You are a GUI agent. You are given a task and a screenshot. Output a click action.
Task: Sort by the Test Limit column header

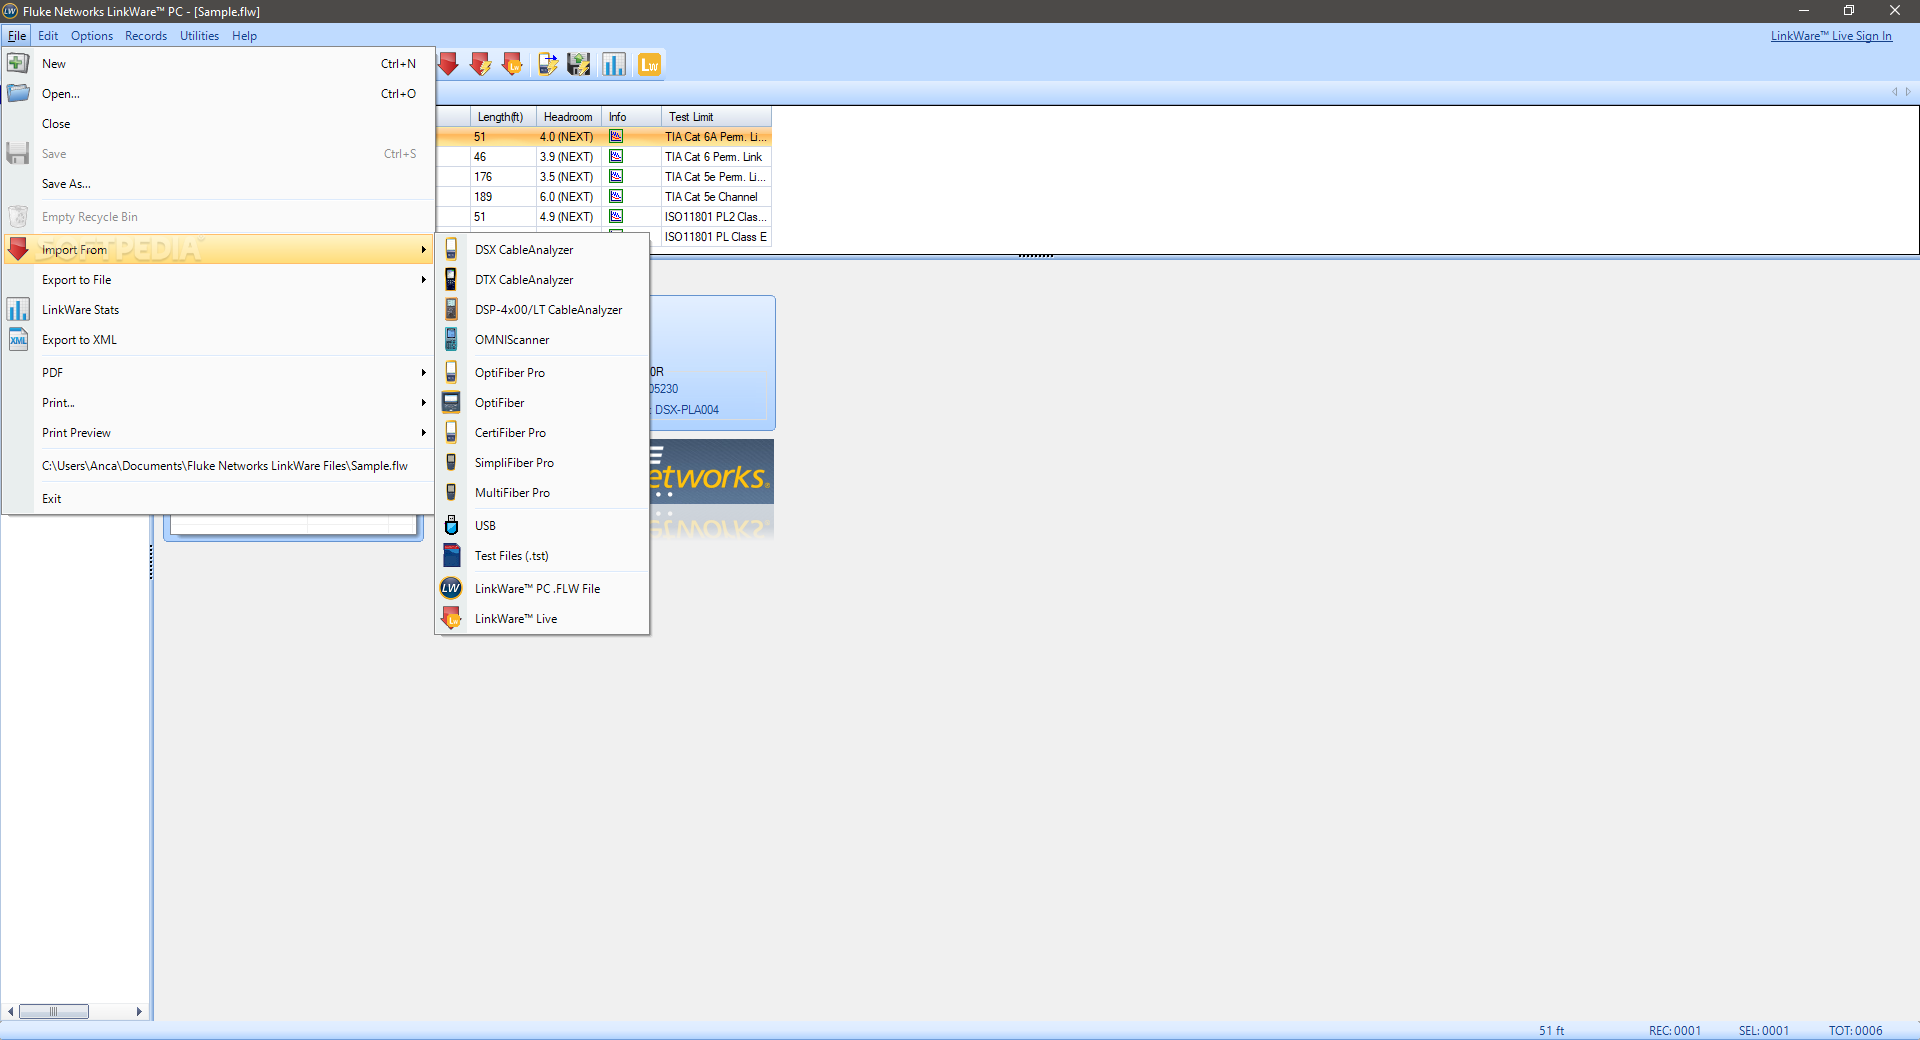[716, 117]
